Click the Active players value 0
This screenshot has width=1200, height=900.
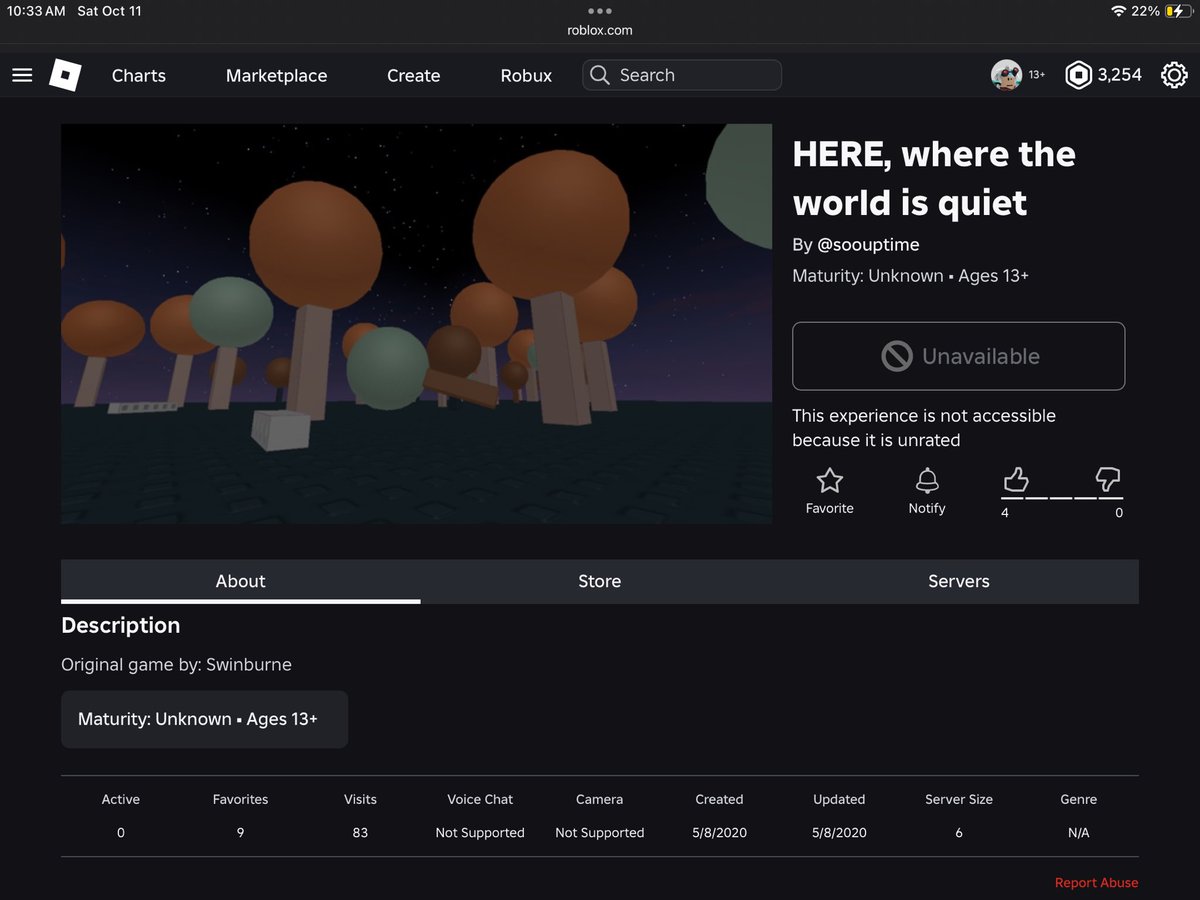pos(121,832)
